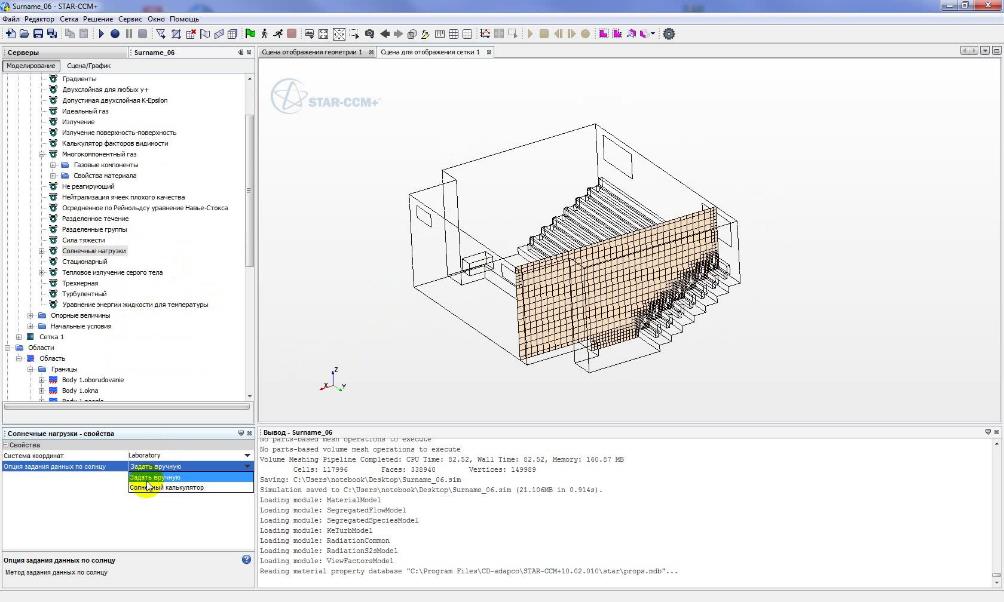Click the Save simulation toolbar icon

tap(38, 33)
